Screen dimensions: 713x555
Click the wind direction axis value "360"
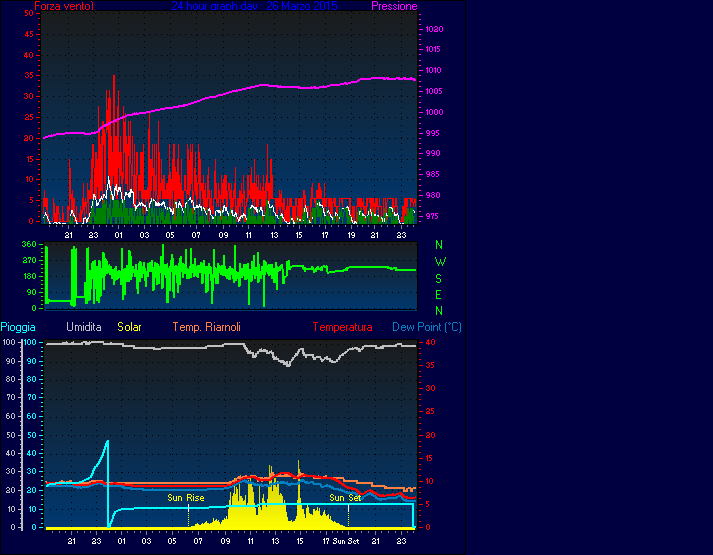[x=29, y=244]
